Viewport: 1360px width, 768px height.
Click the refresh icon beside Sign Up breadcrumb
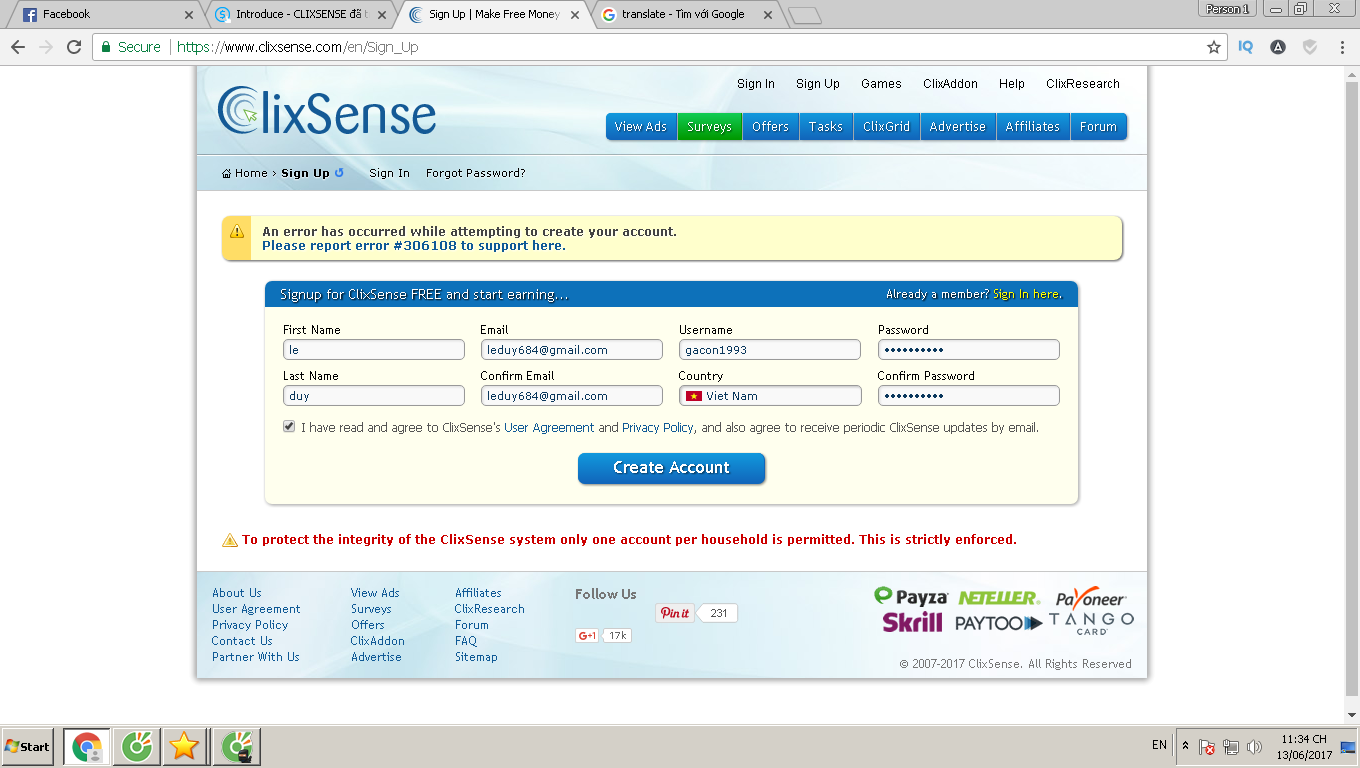point(340,172)
